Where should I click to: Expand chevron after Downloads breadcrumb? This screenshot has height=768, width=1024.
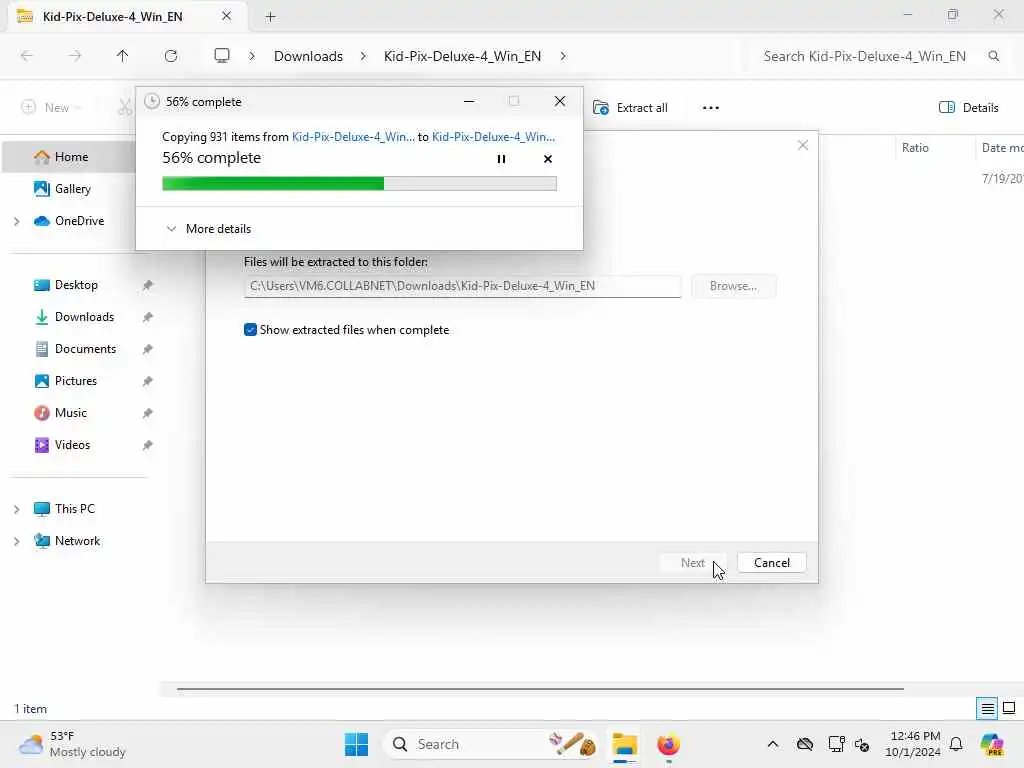tap(363, 56)
